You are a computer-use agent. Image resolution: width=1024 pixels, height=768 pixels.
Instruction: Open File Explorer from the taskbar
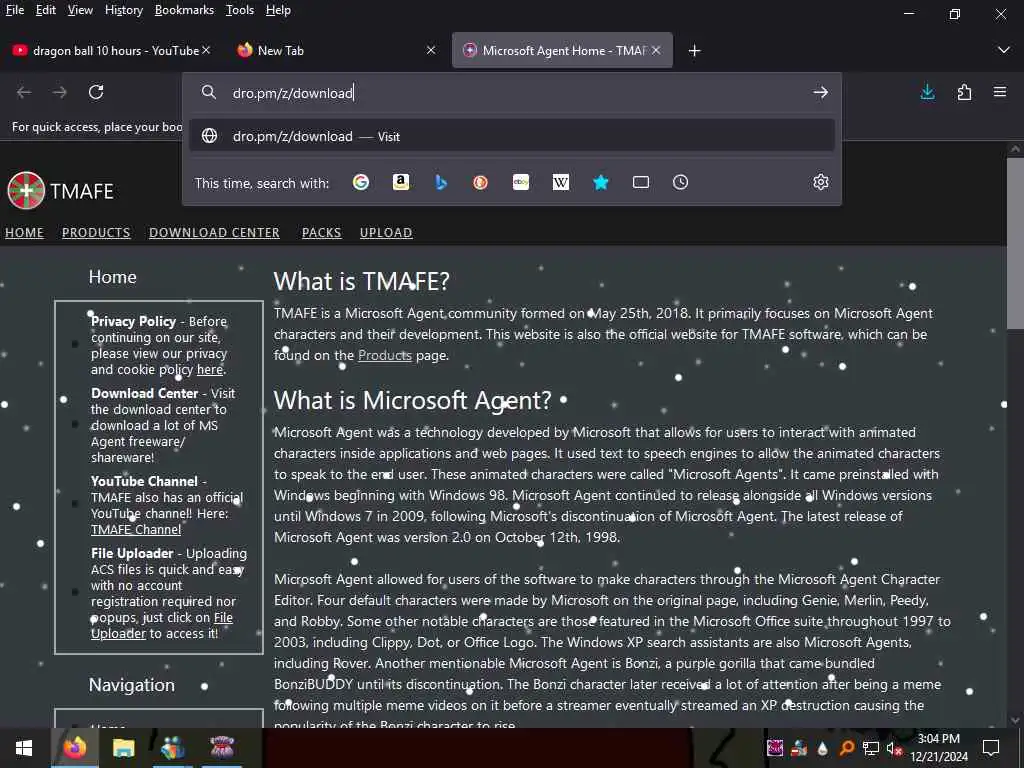pos(123,748)
